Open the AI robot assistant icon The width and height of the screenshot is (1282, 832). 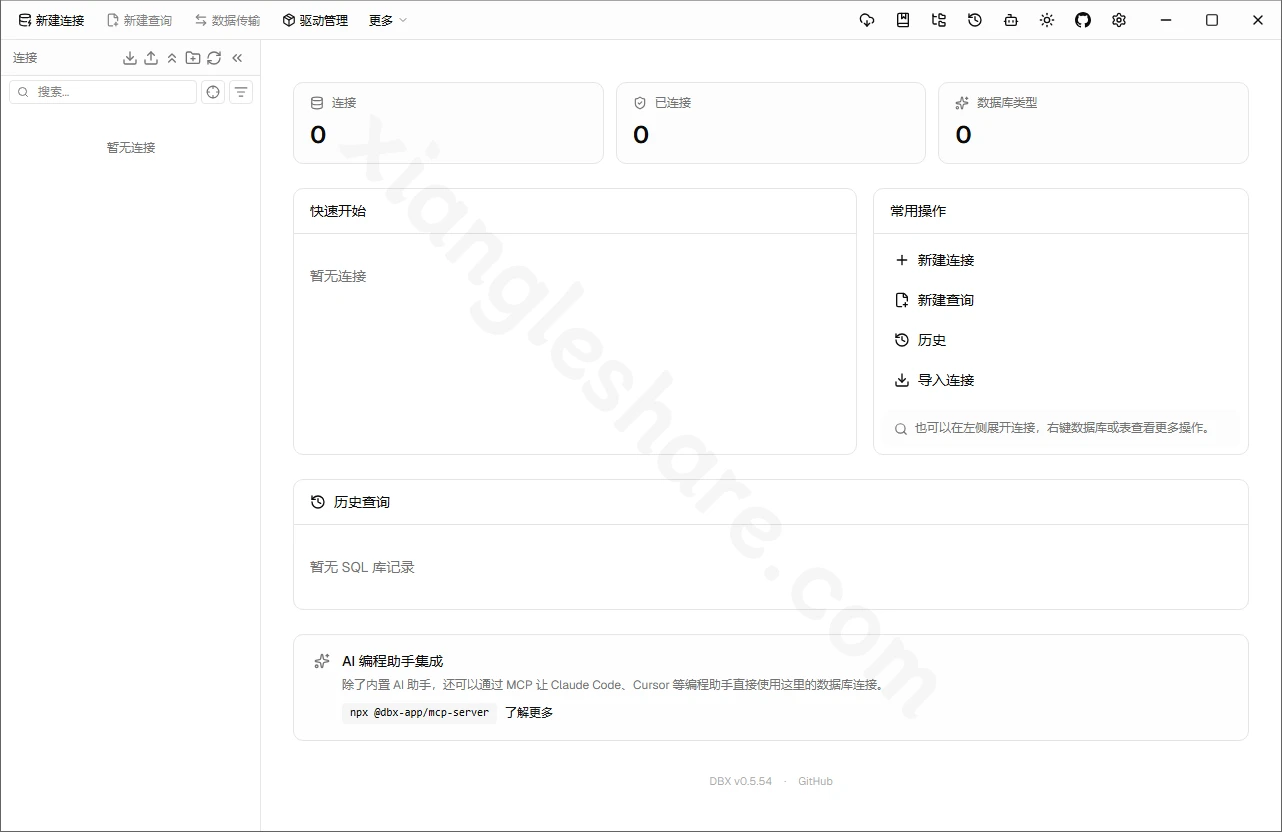click(x=1011, y=20)
